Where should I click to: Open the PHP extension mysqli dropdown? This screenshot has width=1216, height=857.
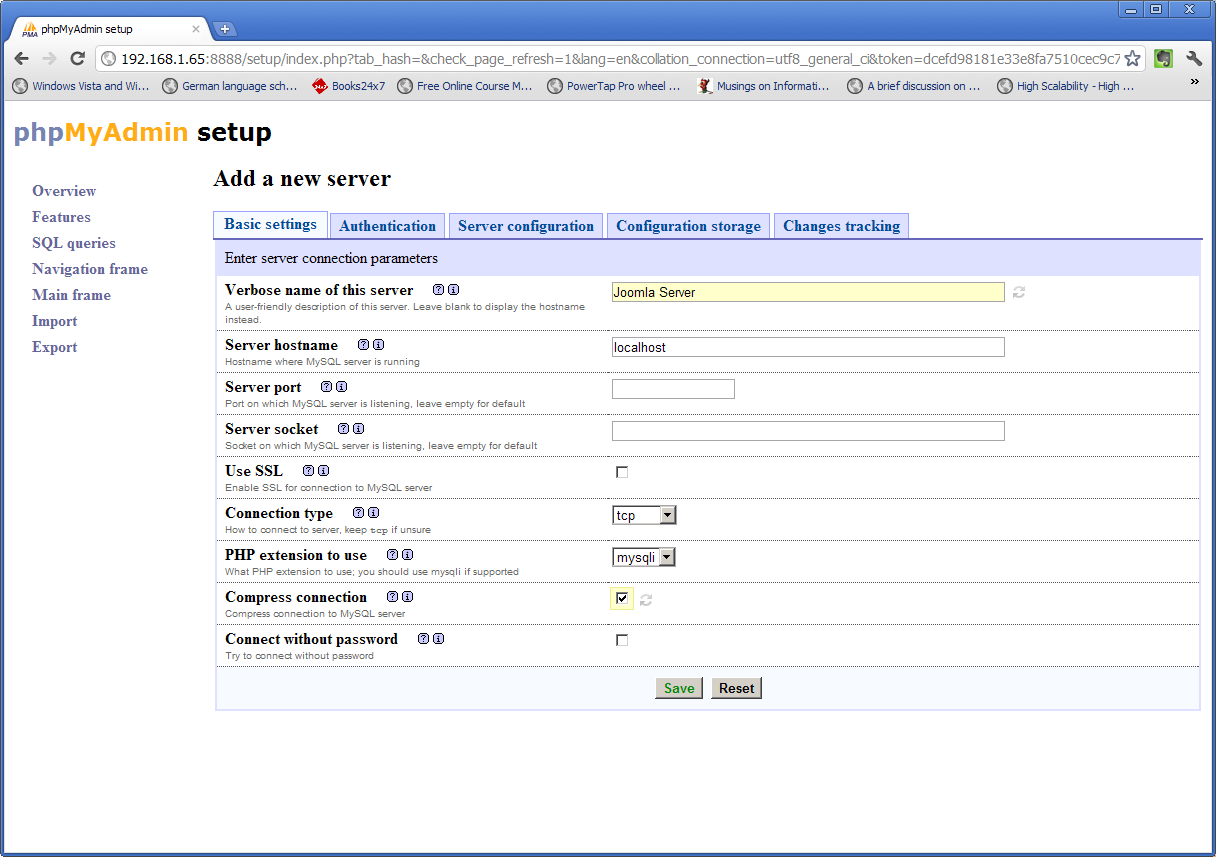click(x=644, y=557)
